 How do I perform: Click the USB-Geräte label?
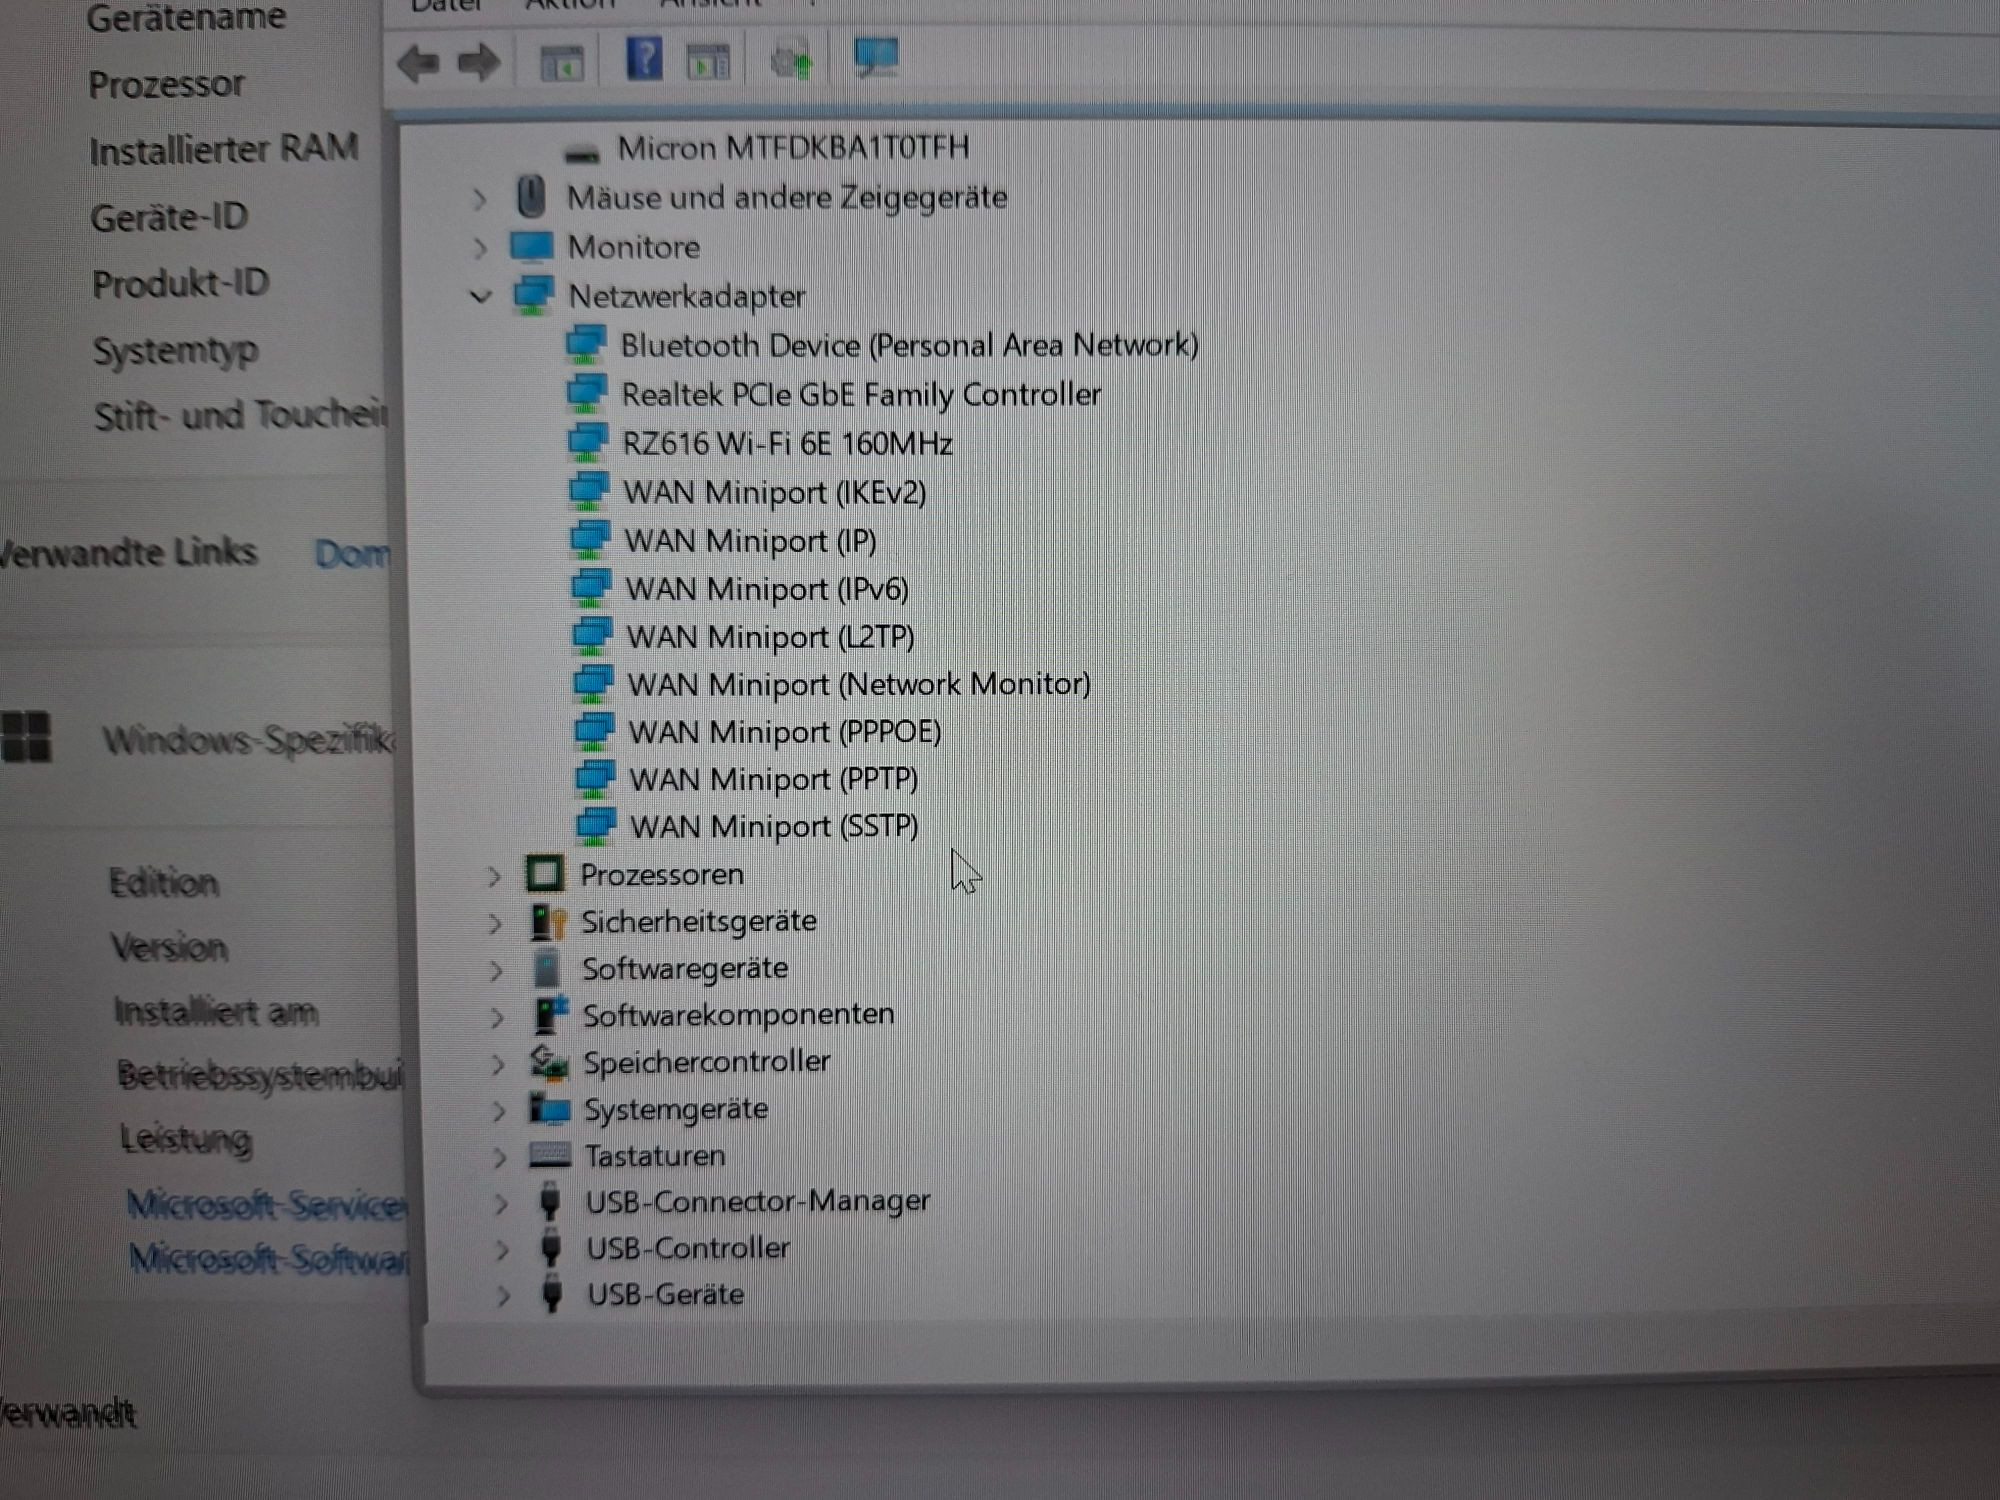666,1294
